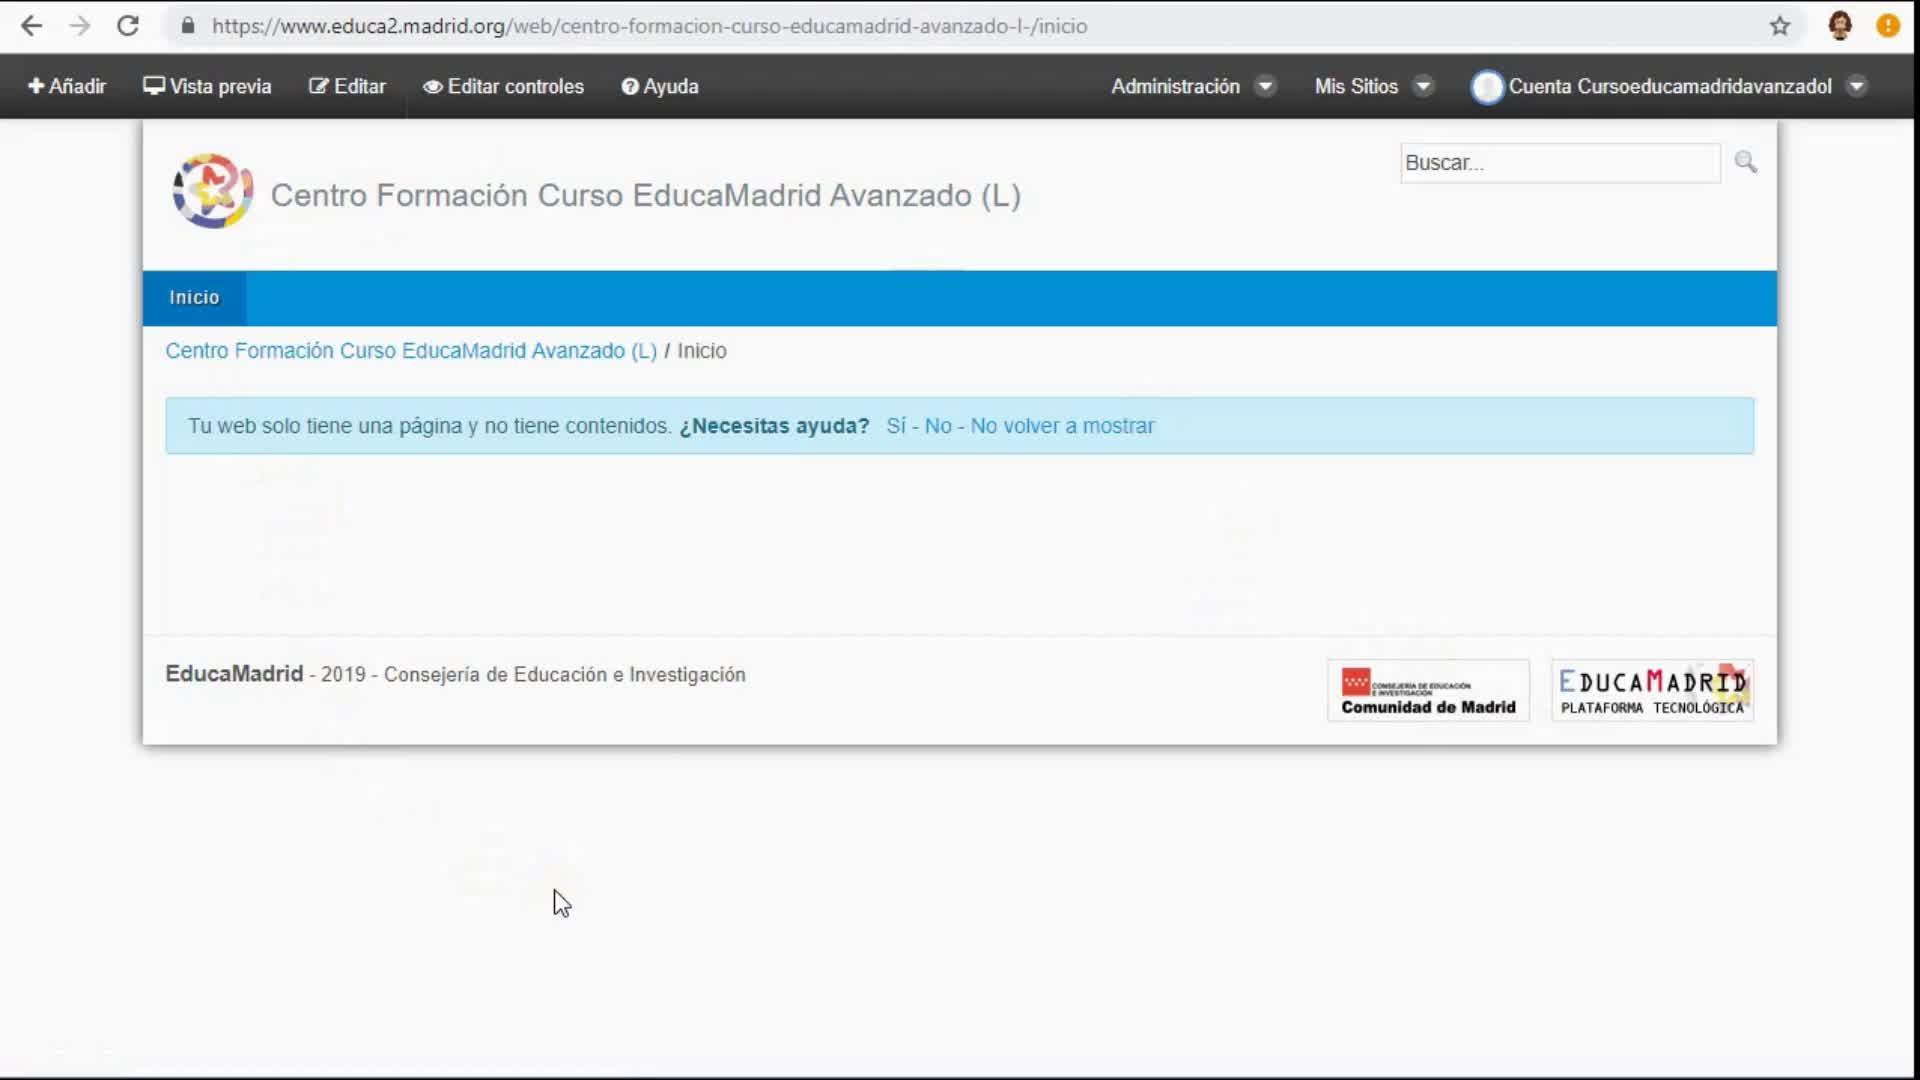Click the Sí help link
This screenshot has width=1920, height=1080.
click(895, 426)
